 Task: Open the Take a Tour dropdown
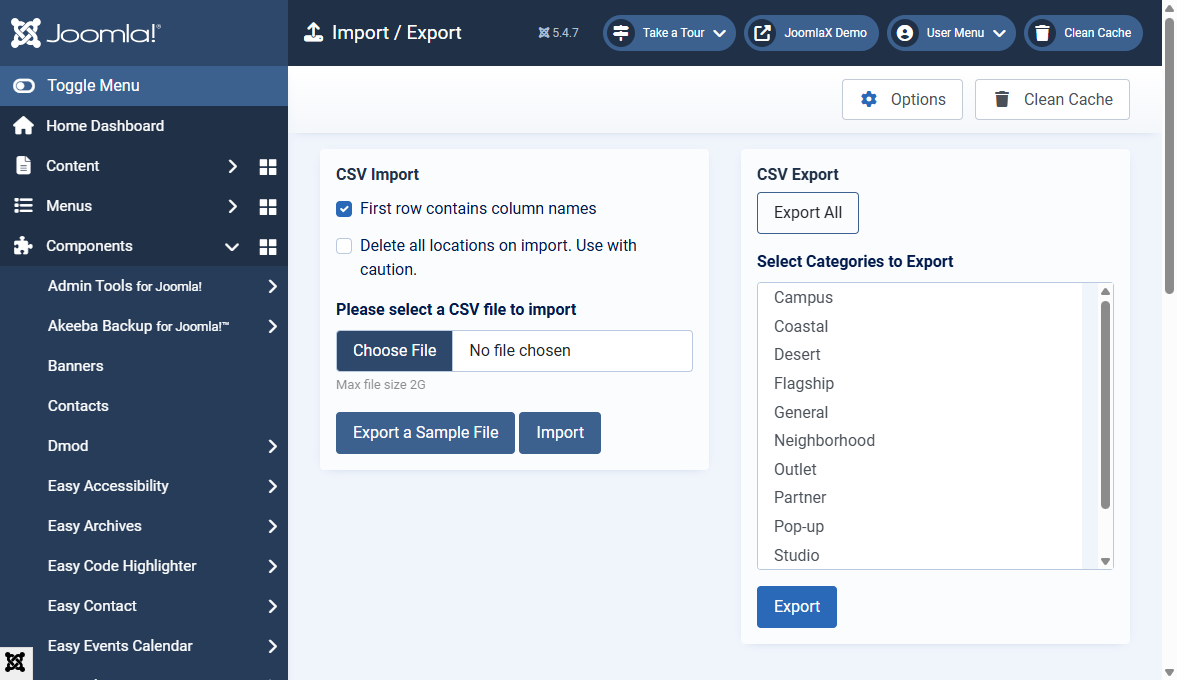pos(669,33)
